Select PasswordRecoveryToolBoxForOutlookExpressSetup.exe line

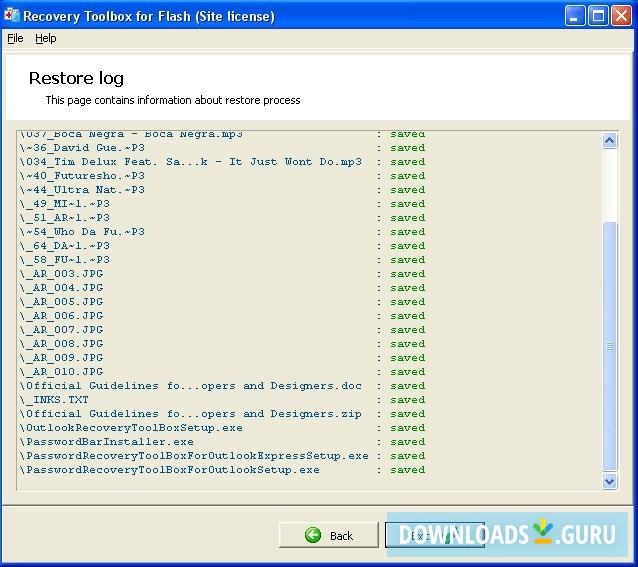[x=223, y=456]
